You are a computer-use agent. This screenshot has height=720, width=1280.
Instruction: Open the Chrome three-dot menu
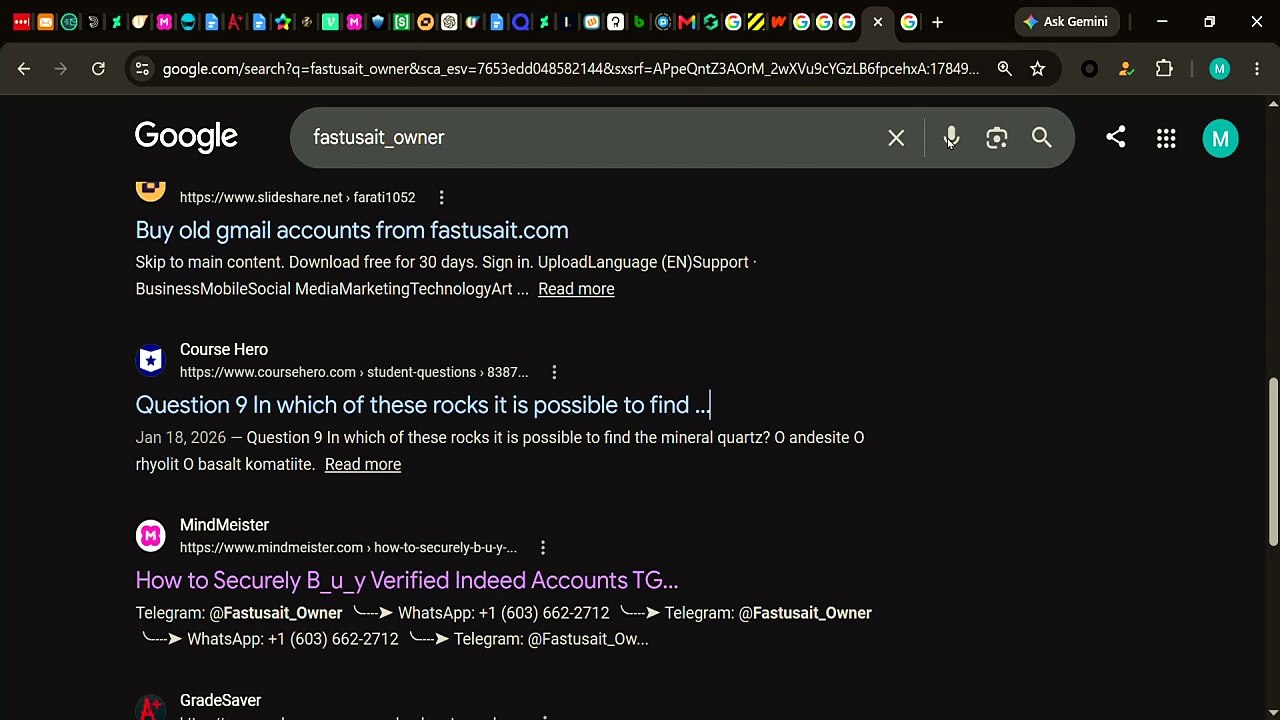[1257, 69]
